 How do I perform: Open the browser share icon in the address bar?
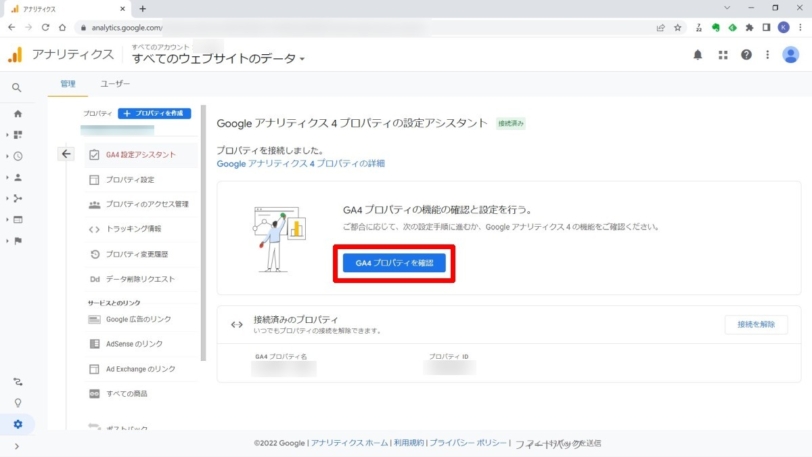pyautogui.click(x=660, y=28)
